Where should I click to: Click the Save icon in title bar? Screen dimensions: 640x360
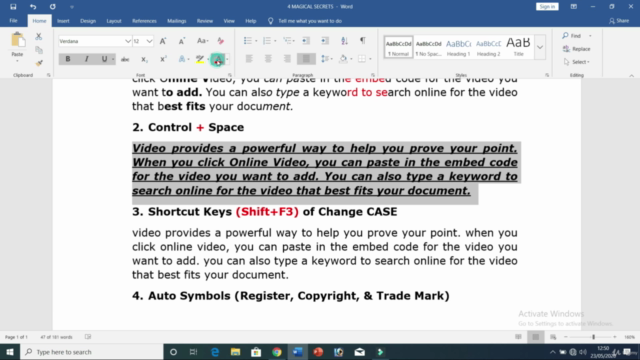[13, 7]
